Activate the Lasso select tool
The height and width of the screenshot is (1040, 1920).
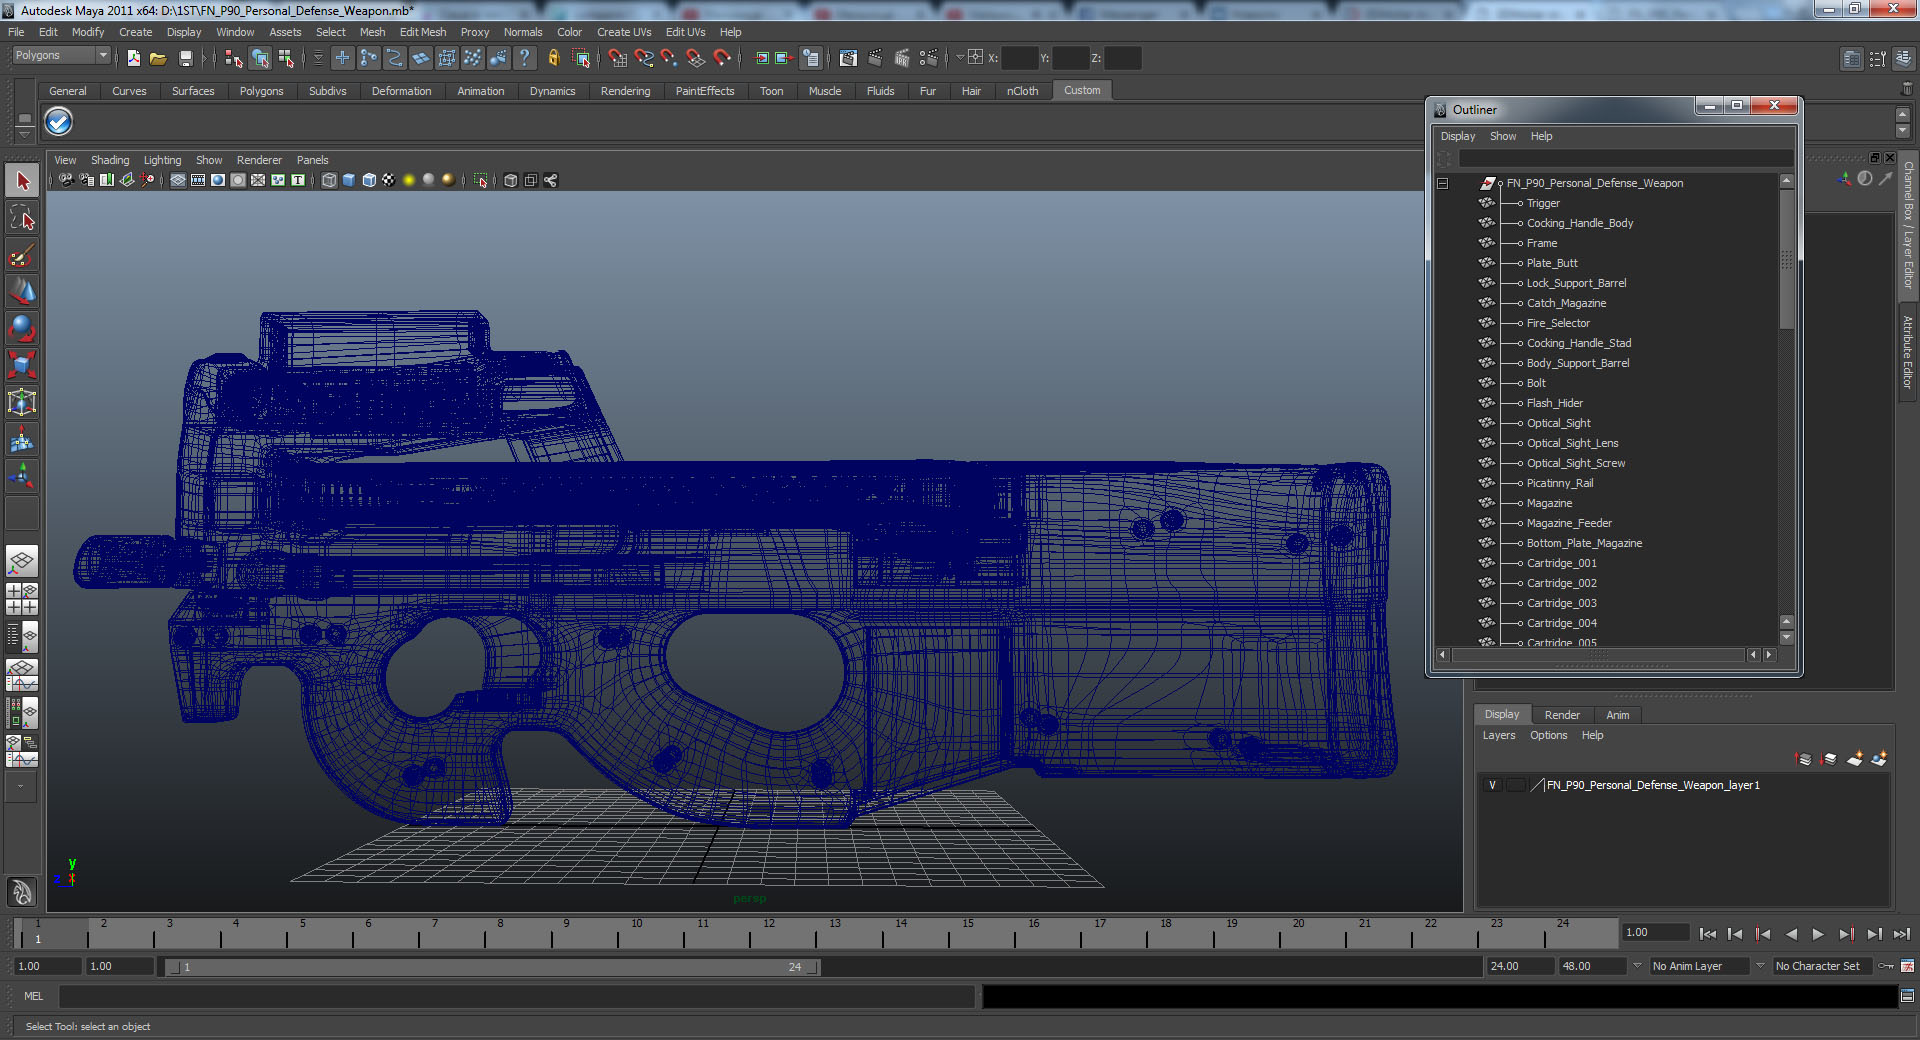point(22,218)
